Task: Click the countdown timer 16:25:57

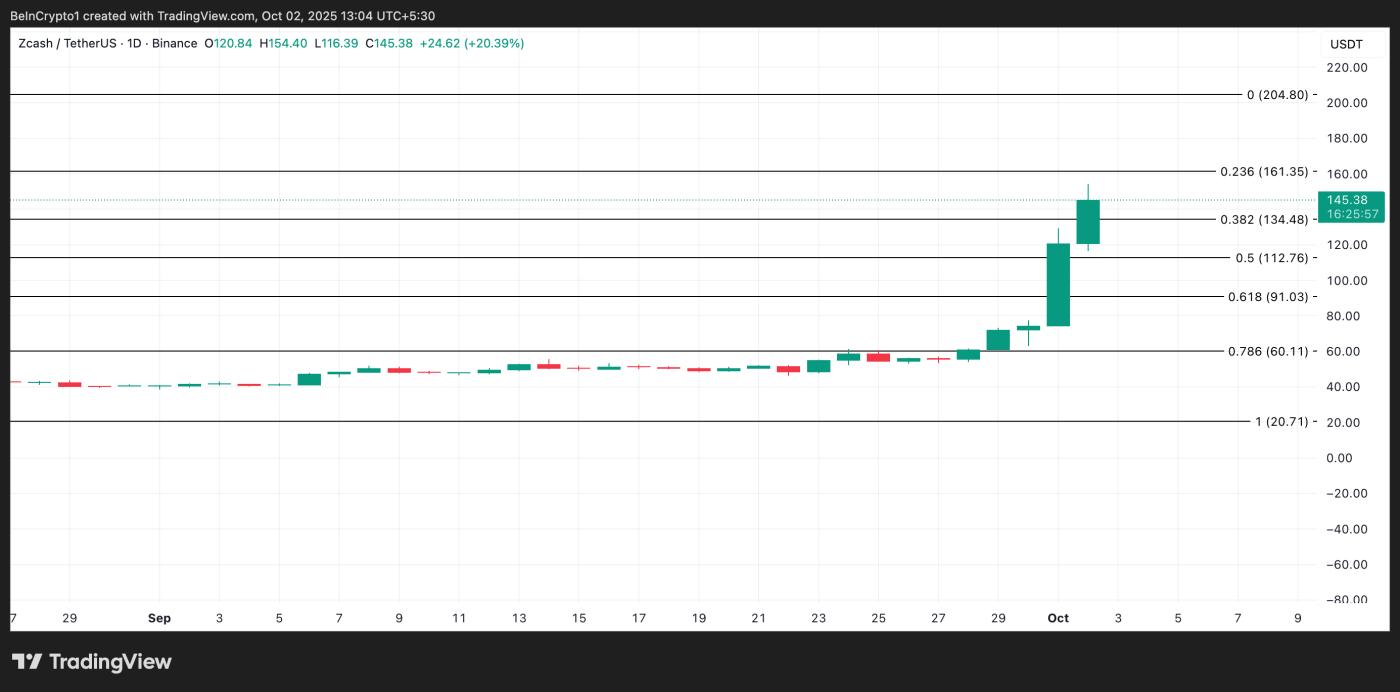Action: tap(1352, 214)
